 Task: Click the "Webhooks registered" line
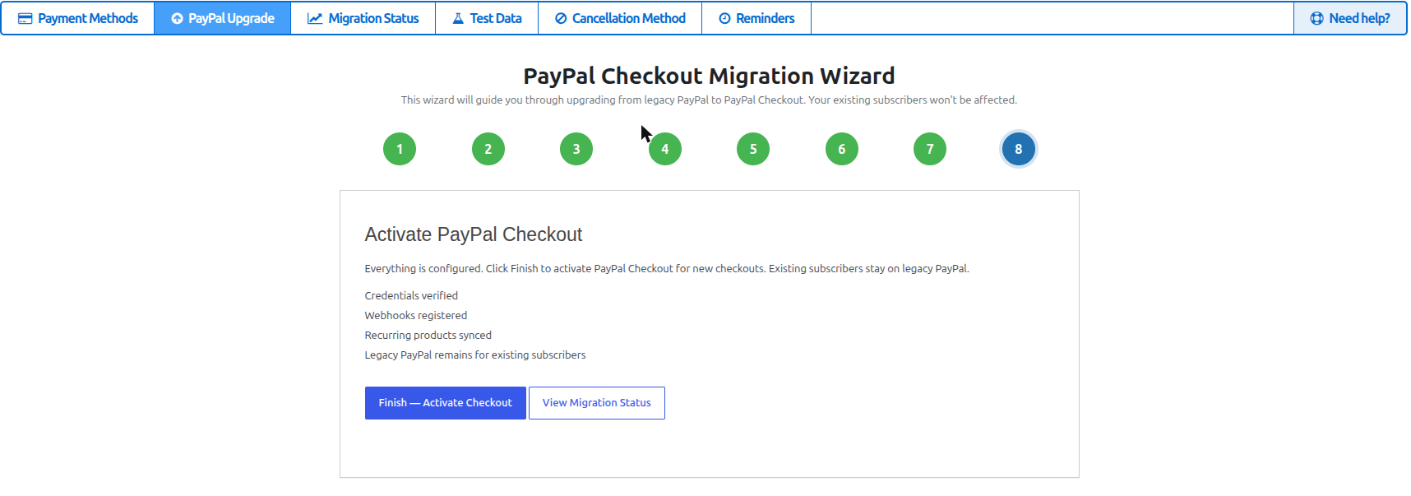click(x=416, y=315)
